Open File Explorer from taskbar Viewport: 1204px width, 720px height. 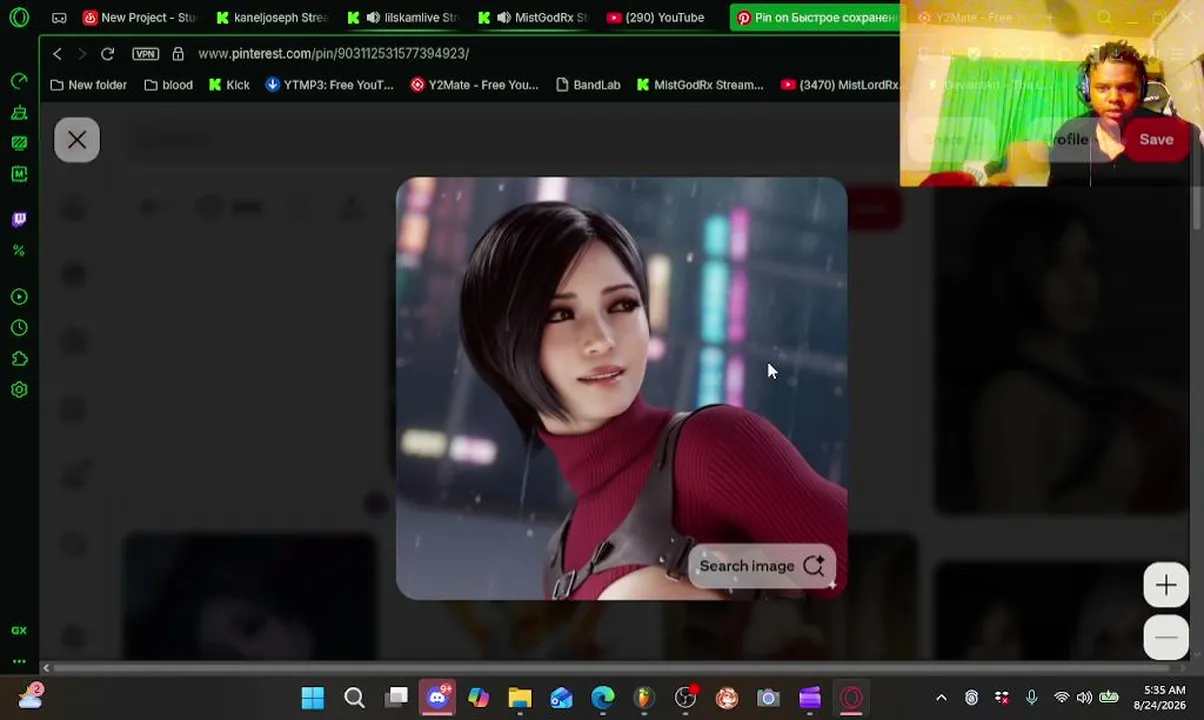tap(520, 698)
